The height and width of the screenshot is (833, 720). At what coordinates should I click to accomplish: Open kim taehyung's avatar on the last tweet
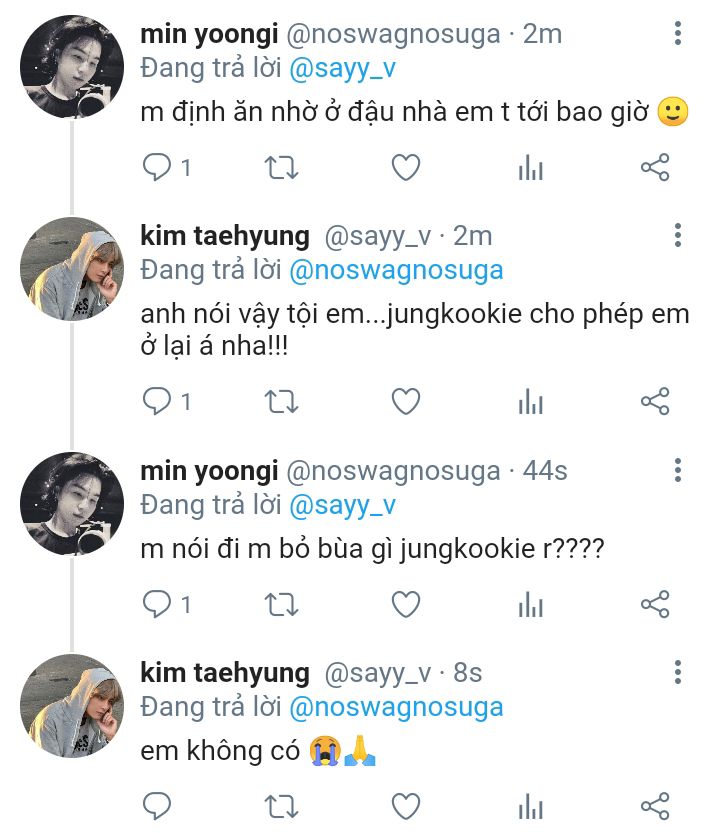coord(72,705)
